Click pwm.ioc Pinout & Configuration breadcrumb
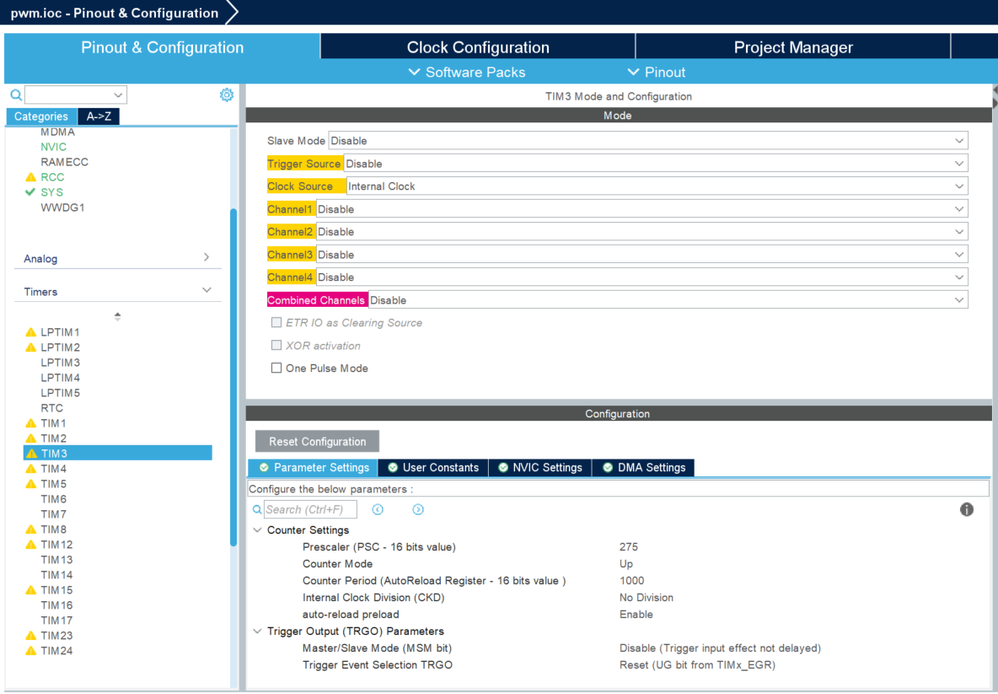Screen dimensions: 998x694 [115, 13]
